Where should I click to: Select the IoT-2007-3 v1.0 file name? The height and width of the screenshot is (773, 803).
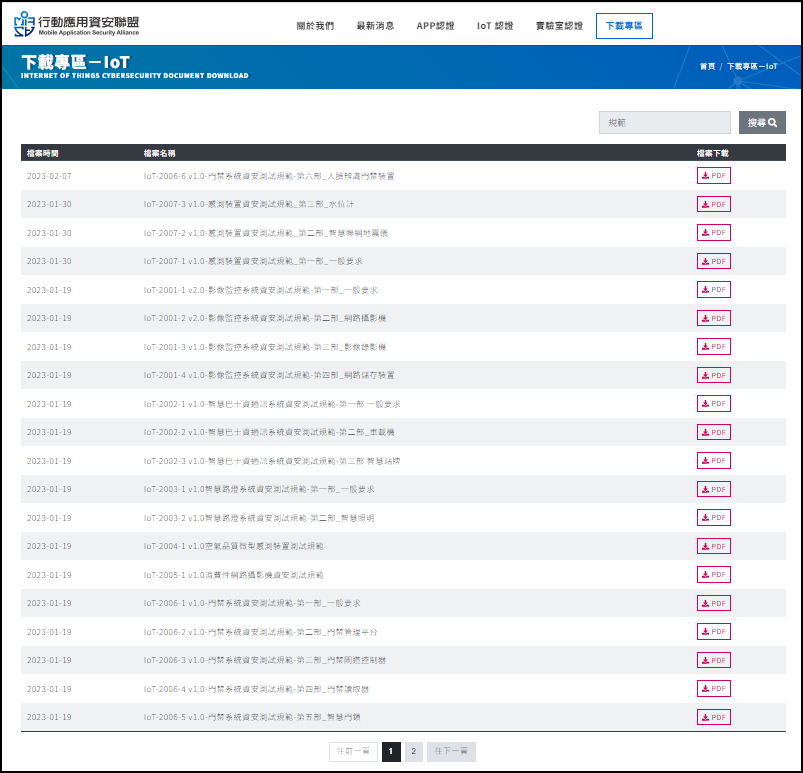click(x=248, y=204)
